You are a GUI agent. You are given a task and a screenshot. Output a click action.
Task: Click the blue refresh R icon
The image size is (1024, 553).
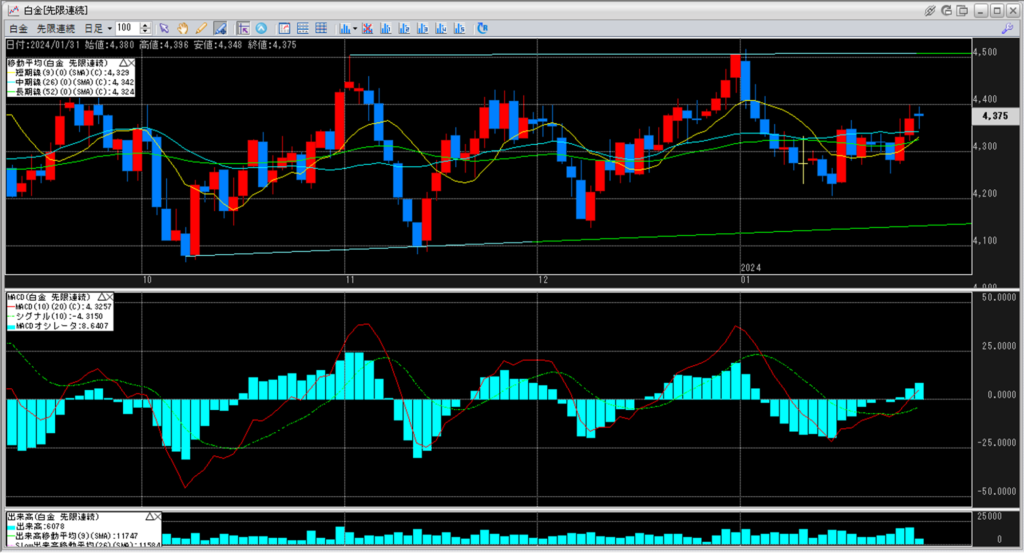pyautogui.click(x=482, y=28)
